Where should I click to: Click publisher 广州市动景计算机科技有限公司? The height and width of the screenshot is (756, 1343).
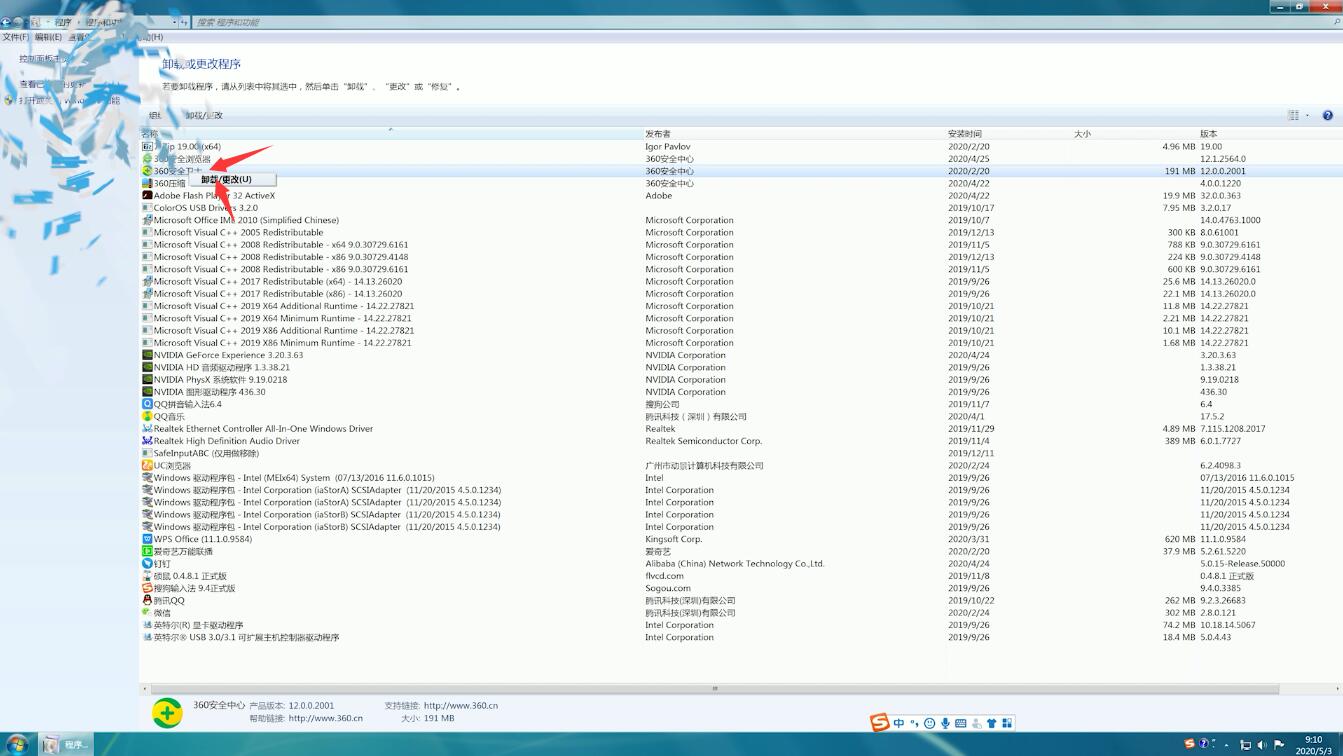(704, 465)
